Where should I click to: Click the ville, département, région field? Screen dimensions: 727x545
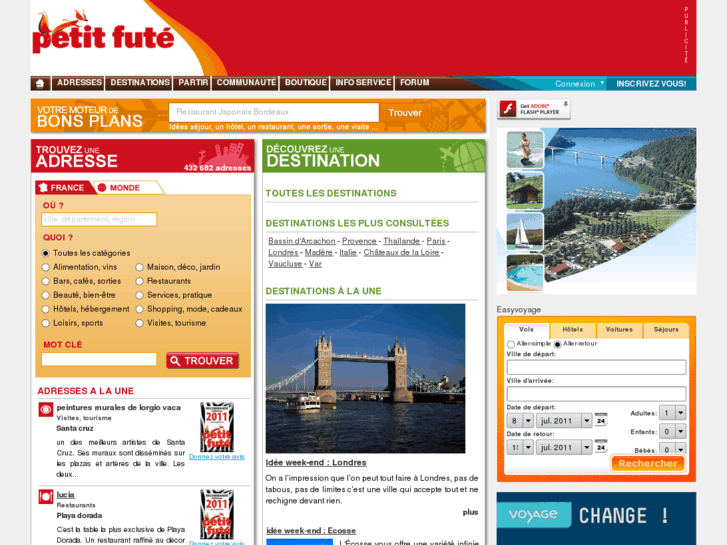99,219
